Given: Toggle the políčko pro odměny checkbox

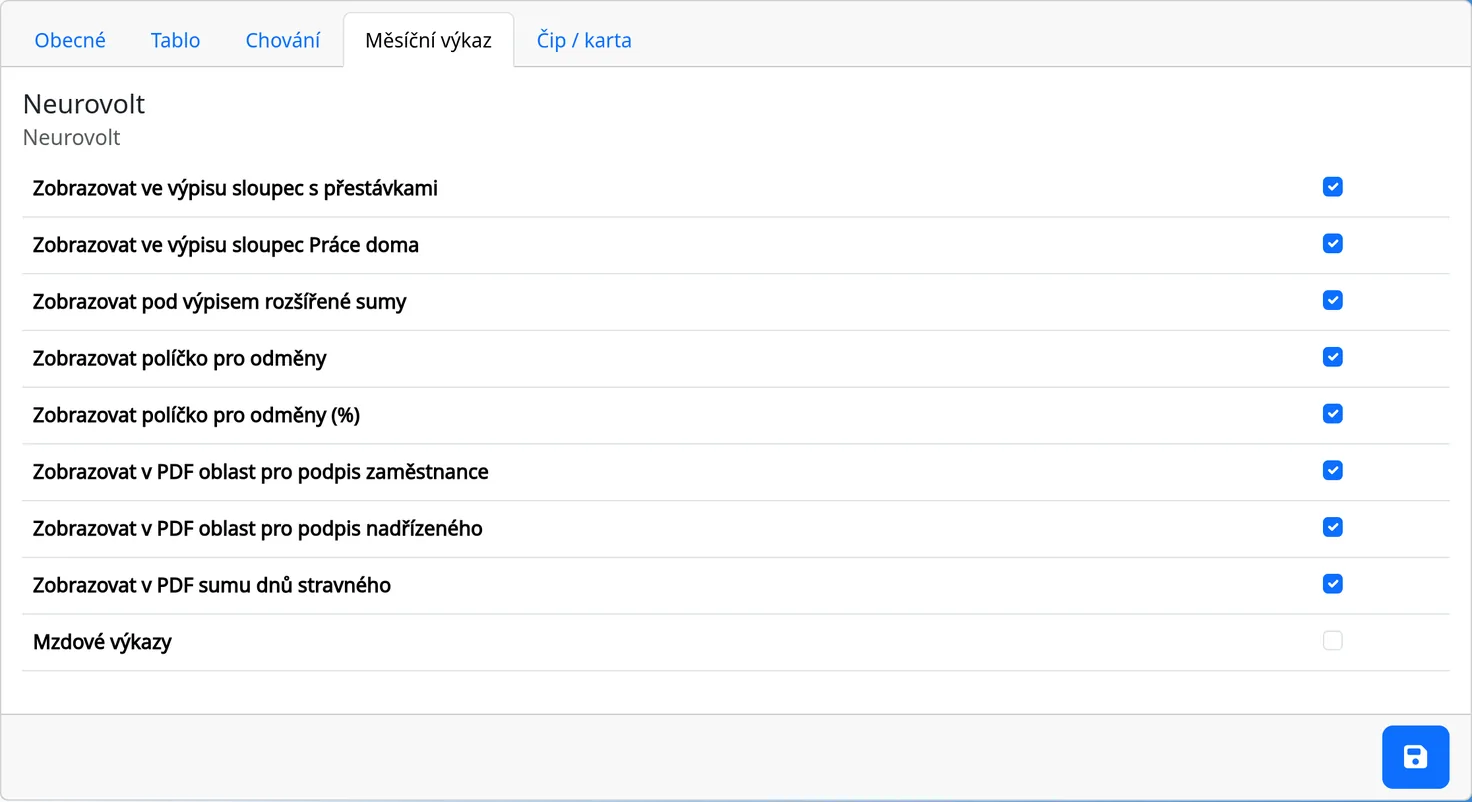Looking at the screenshot, I should [x=1332, y=357].
